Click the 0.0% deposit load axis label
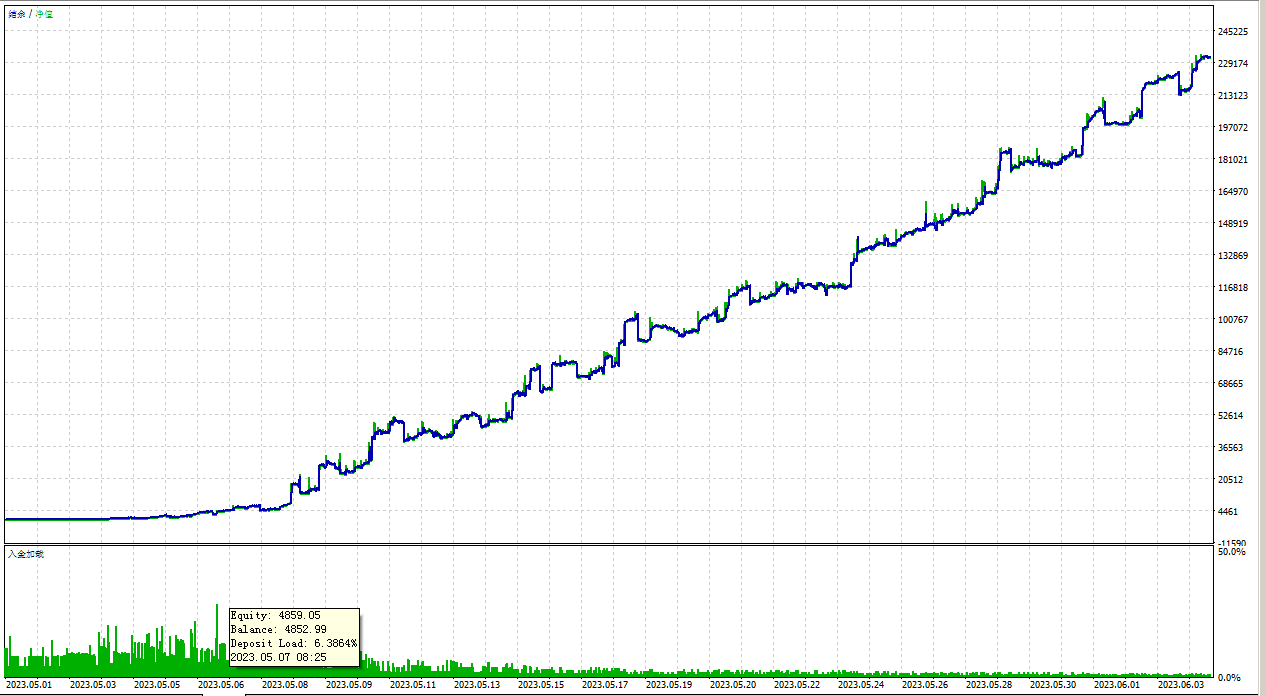 click(1231, 679)
